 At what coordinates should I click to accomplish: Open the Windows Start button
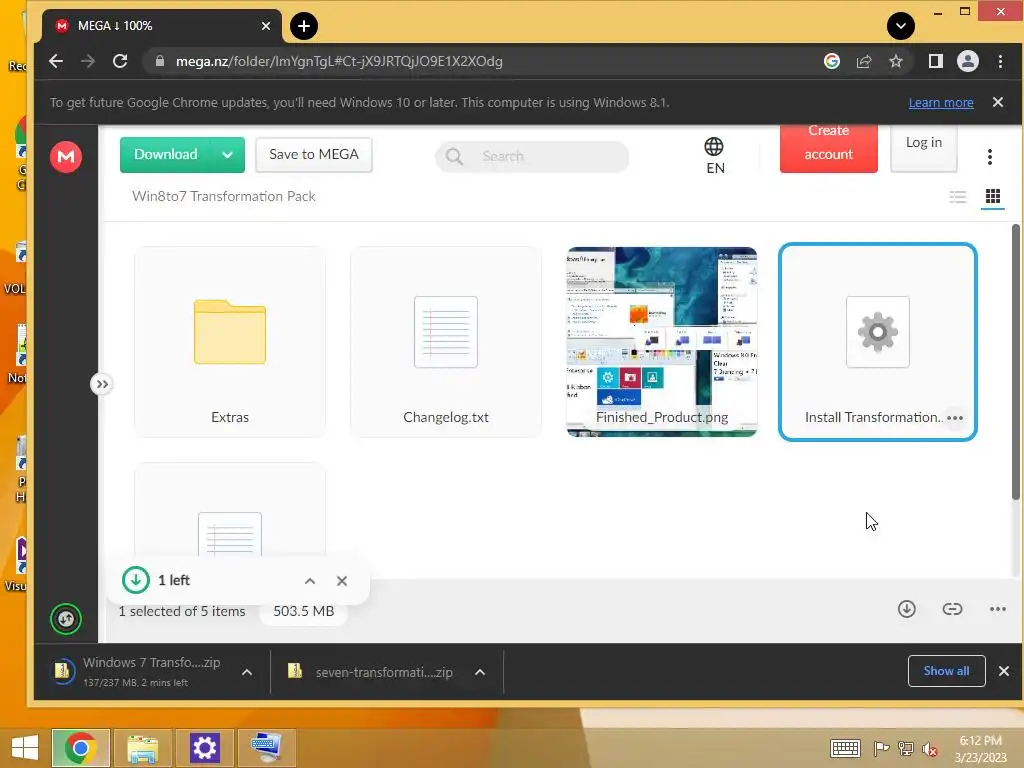[x=24, y=748]
